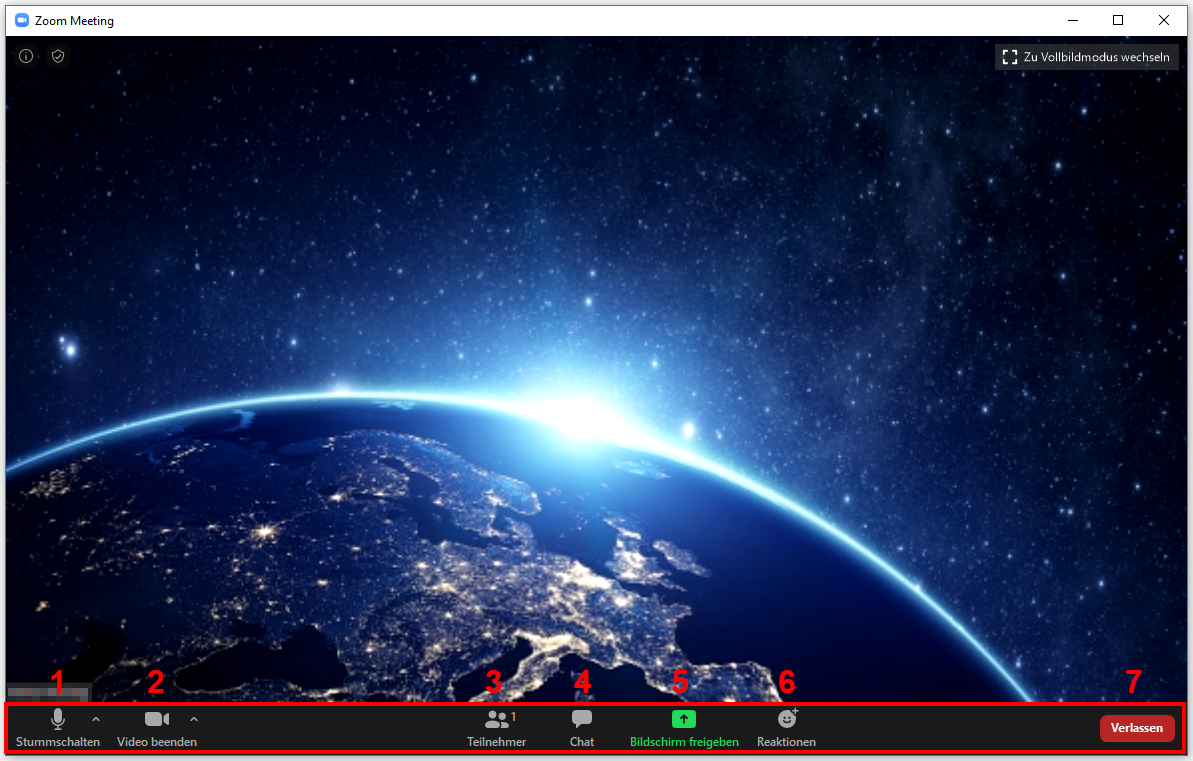Click the green Bildschirm freigeben icon
1193x761 pixels.
coord(683,719)
